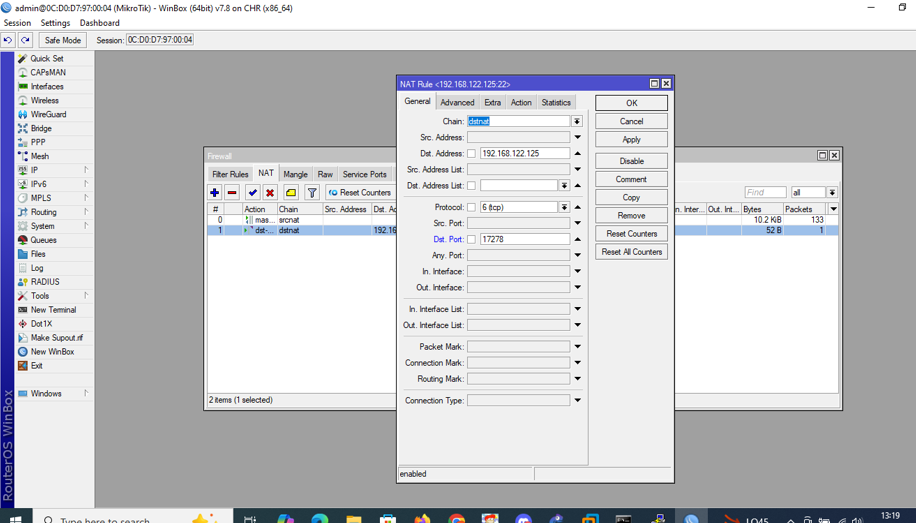Open WireGuard in the sidebar
916x523 pixels.
tap(48, 115)
